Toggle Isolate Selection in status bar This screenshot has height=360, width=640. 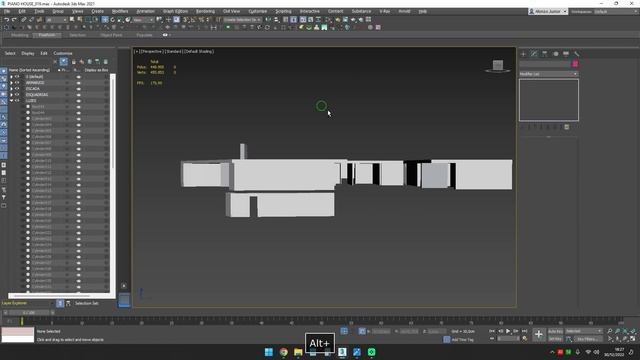click(344, 331)
